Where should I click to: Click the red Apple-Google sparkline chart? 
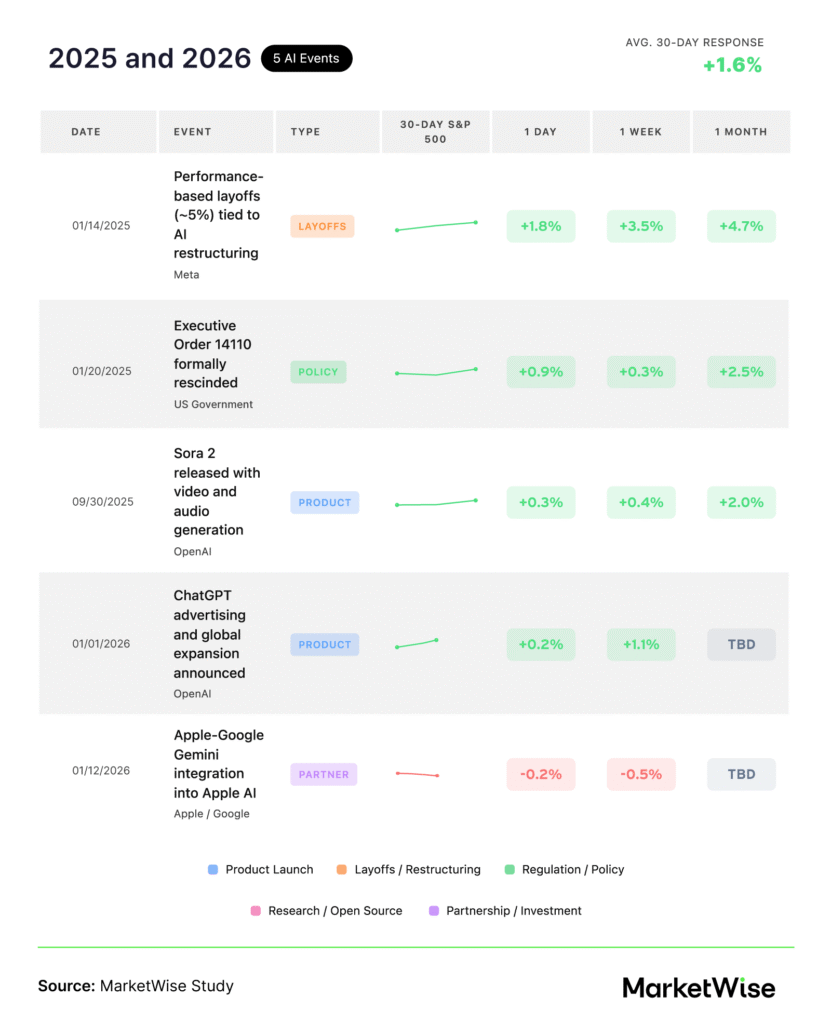tap(417, 774)
